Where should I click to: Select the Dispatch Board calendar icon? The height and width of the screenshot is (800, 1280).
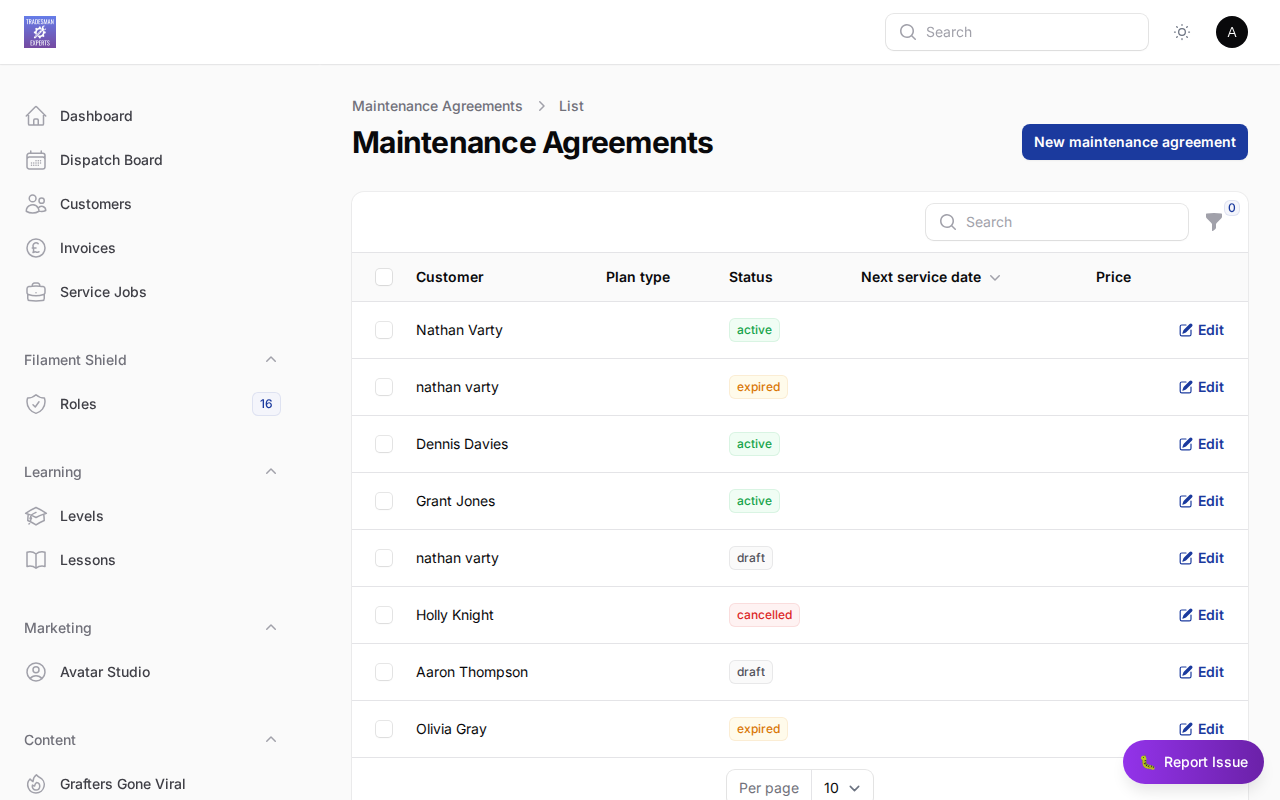36,160
